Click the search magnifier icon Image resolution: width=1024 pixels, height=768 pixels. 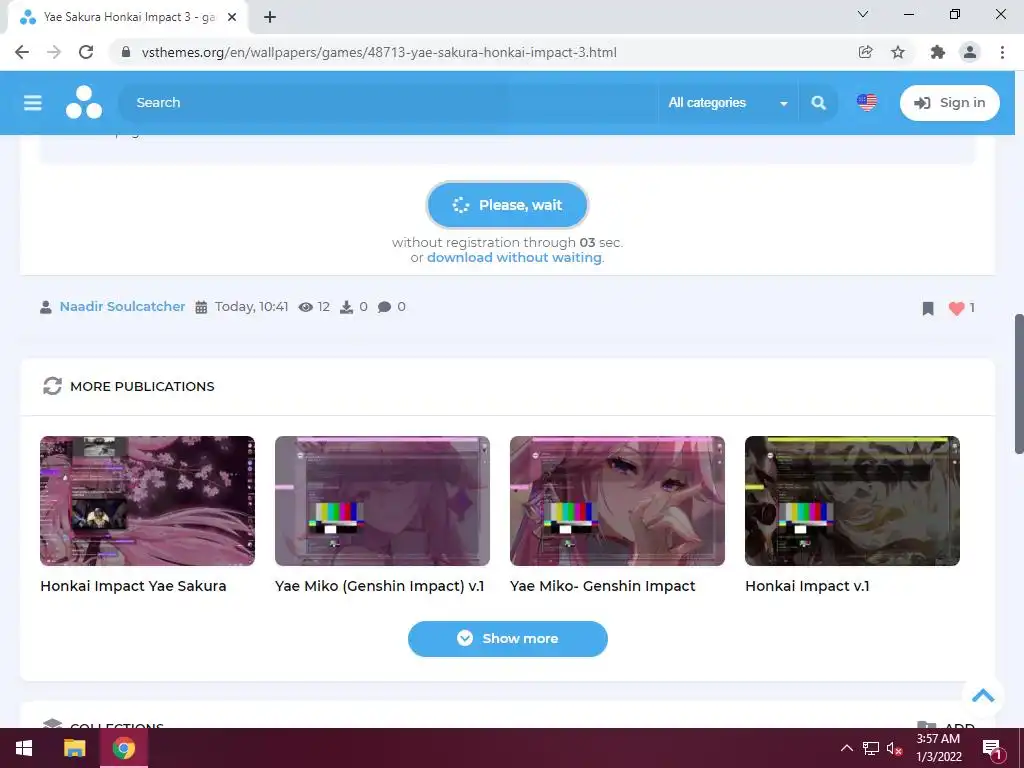[x=818, y=103]
